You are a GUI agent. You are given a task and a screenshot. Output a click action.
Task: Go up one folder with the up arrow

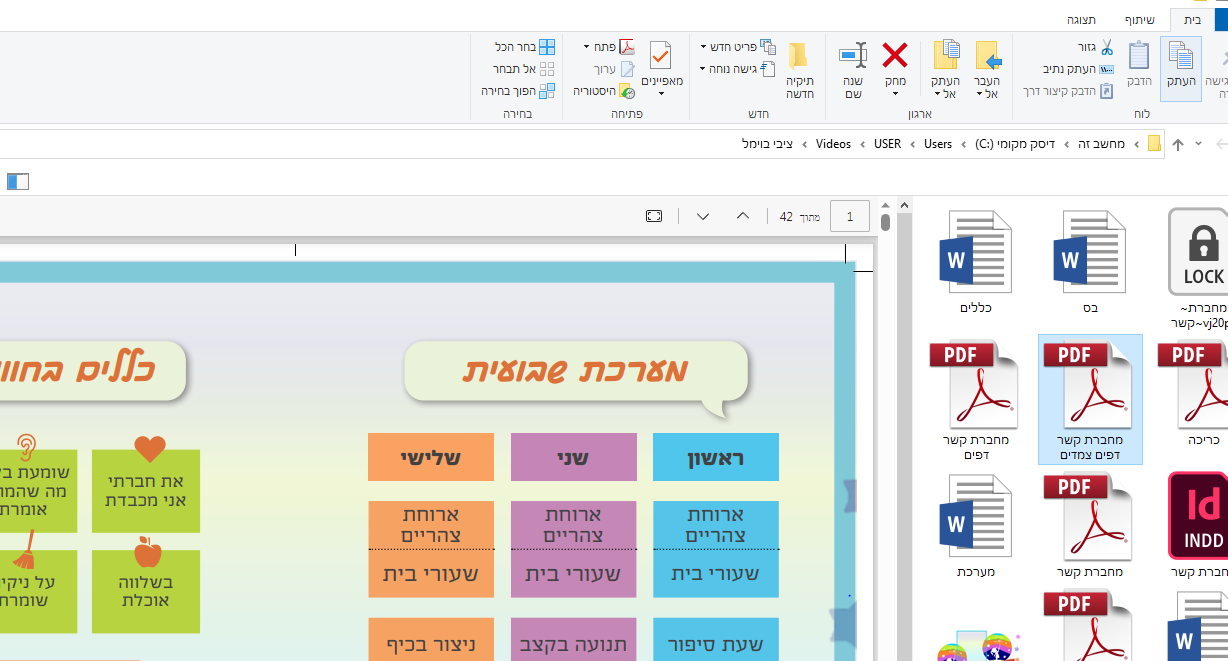coord(1178,144)
